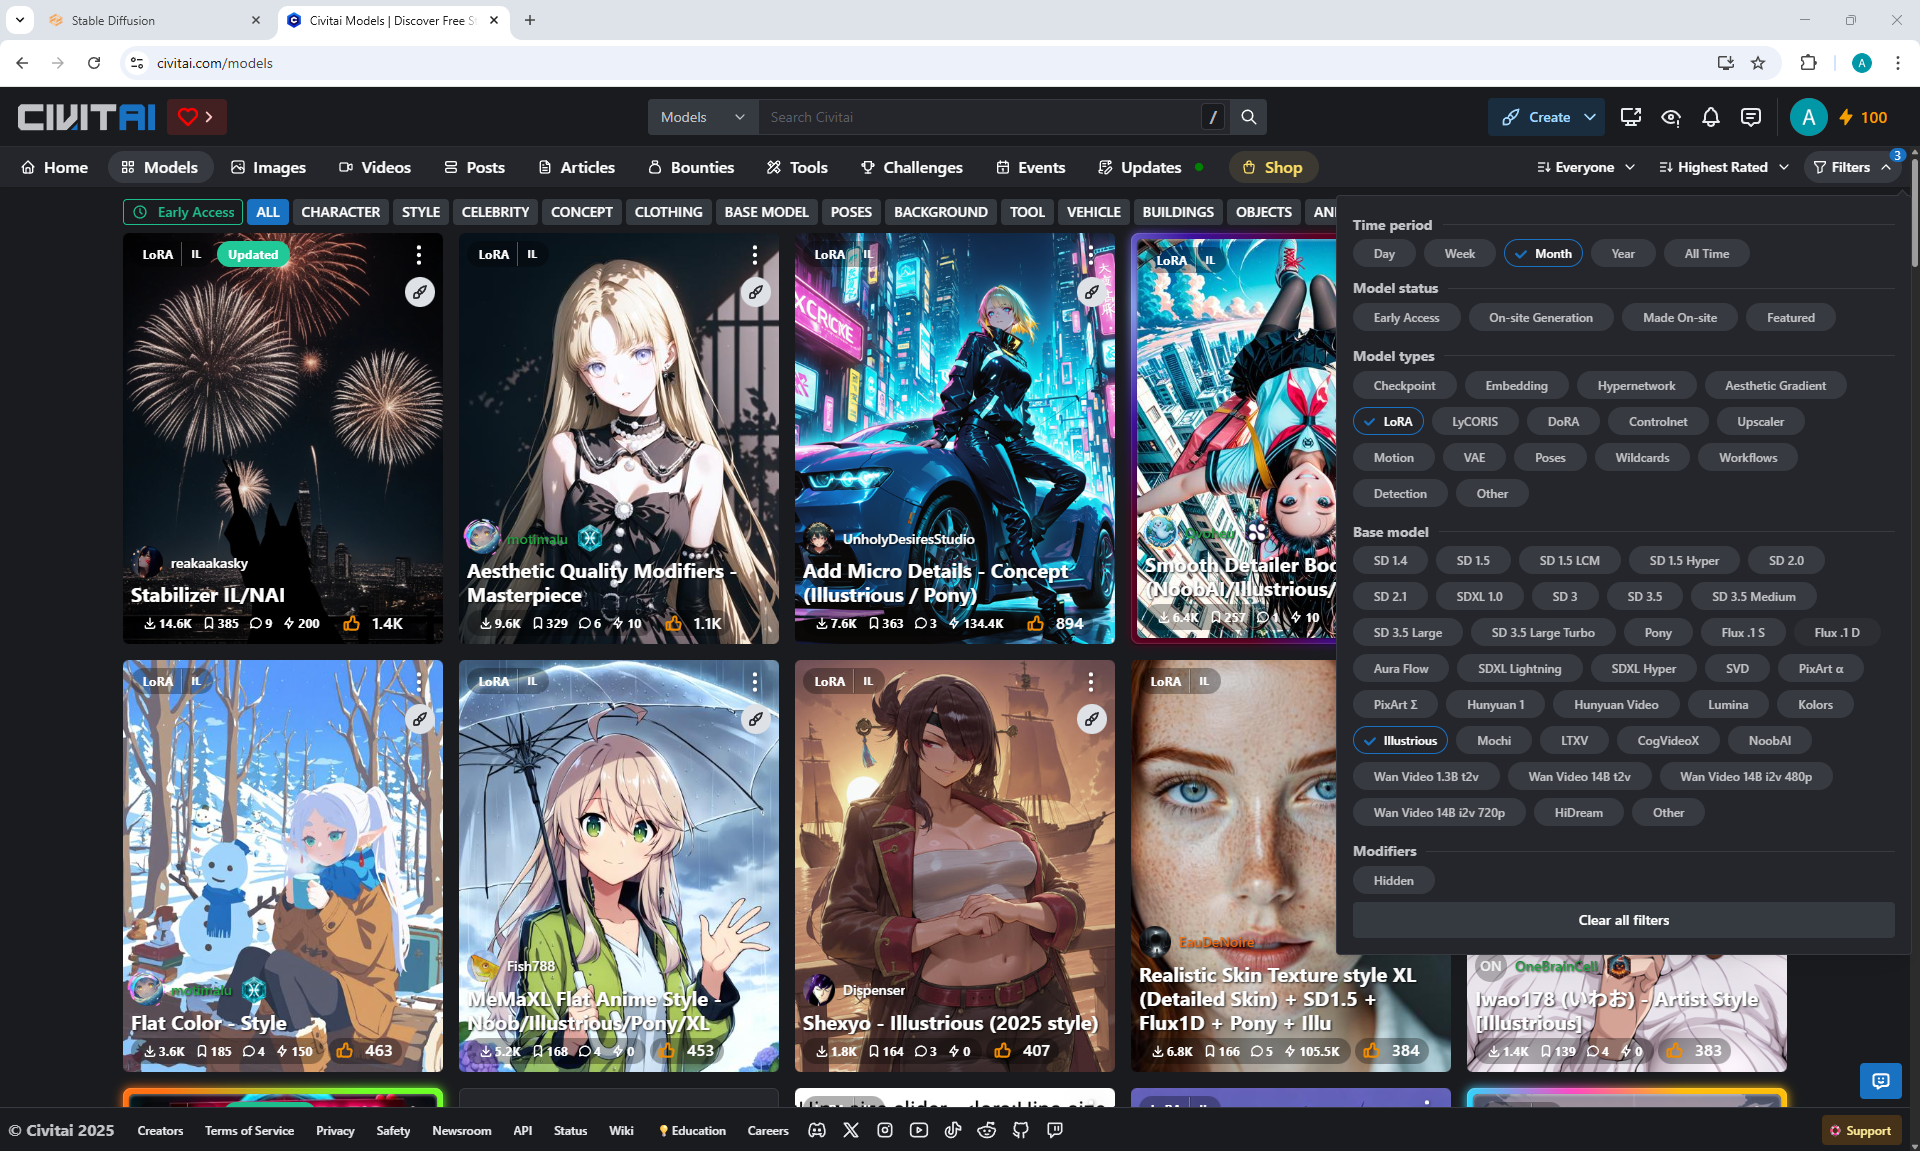Expand the Highest Rated sort dropdown
The image size is (1920, 1151).
coord(1723,167)
